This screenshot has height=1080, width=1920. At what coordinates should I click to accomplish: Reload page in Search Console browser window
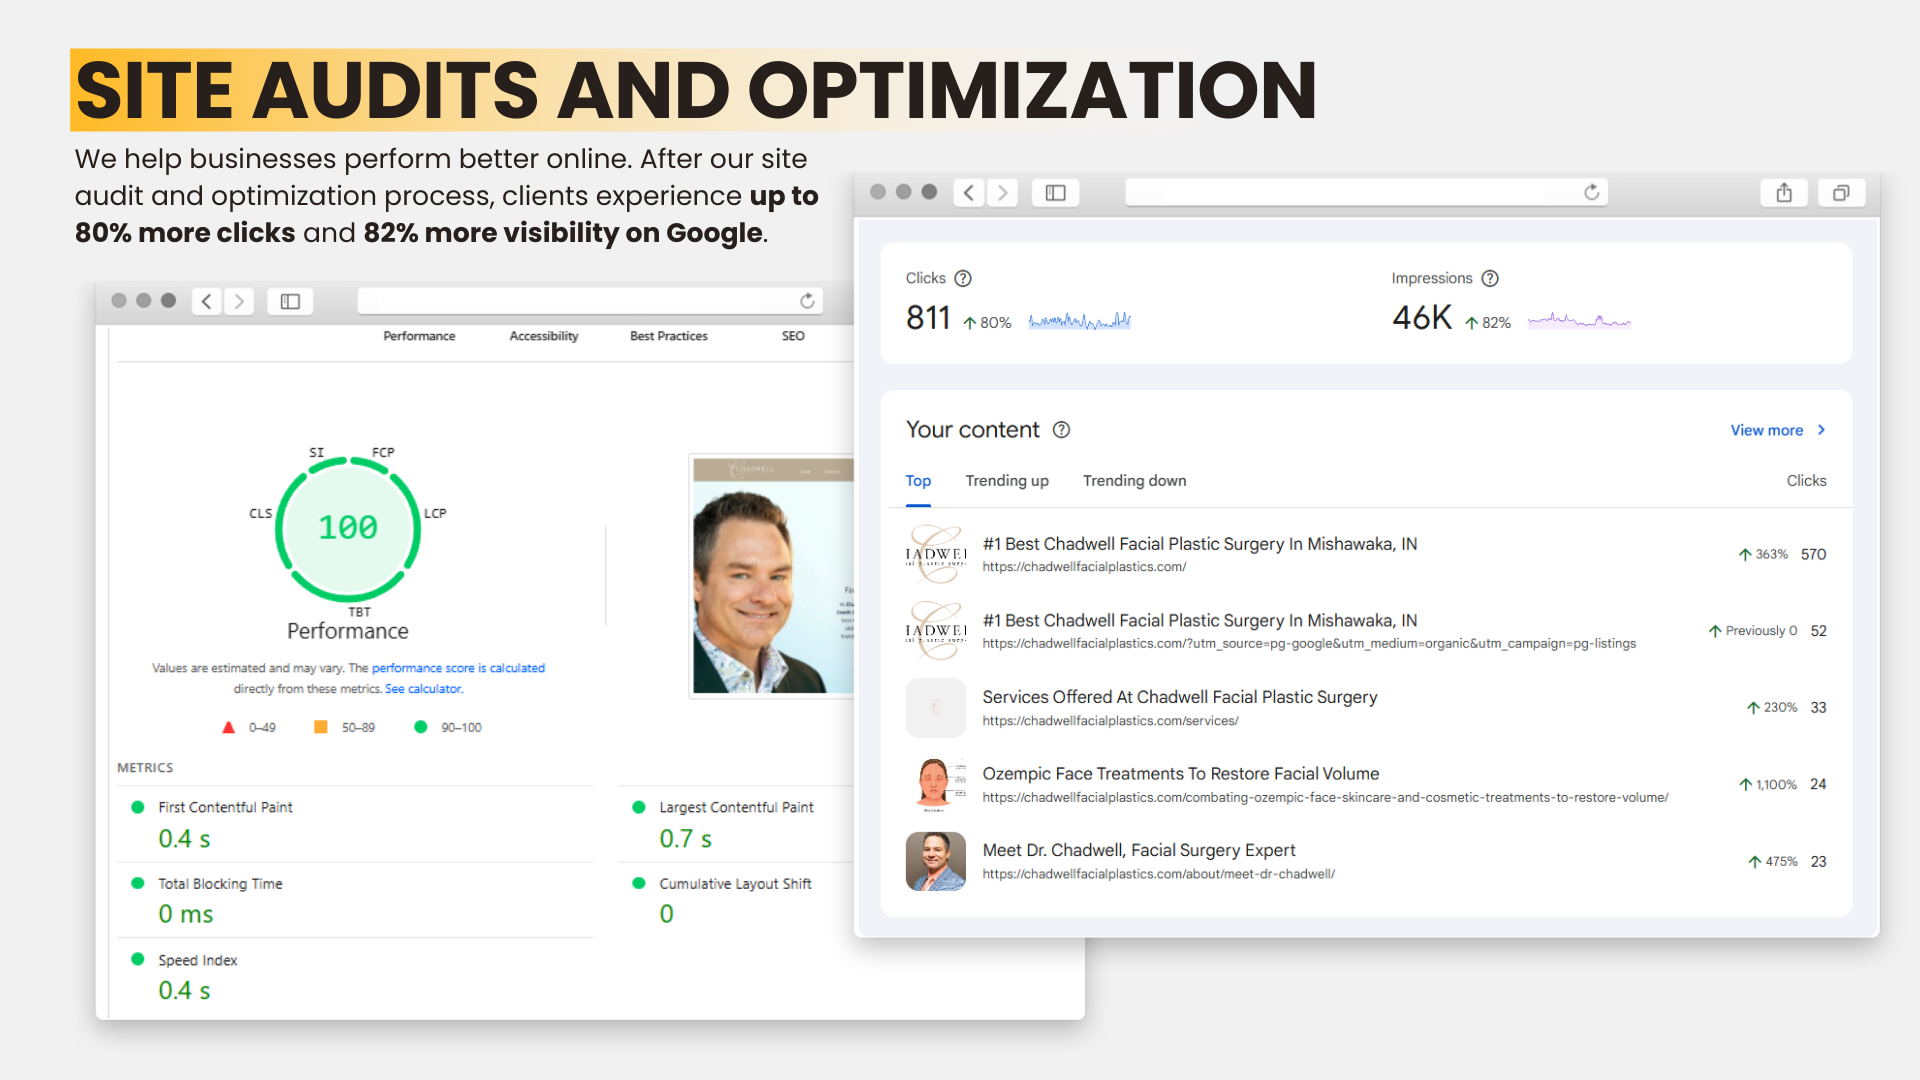1592,192
